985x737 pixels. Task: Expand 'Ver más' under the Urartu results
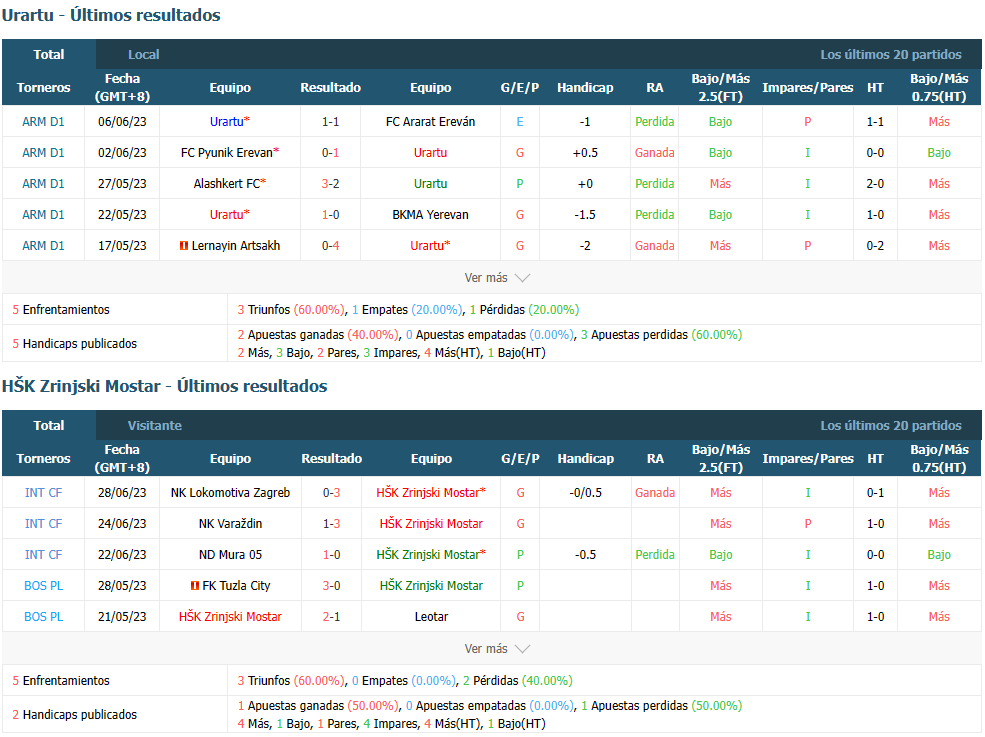(x=497, y=278)
